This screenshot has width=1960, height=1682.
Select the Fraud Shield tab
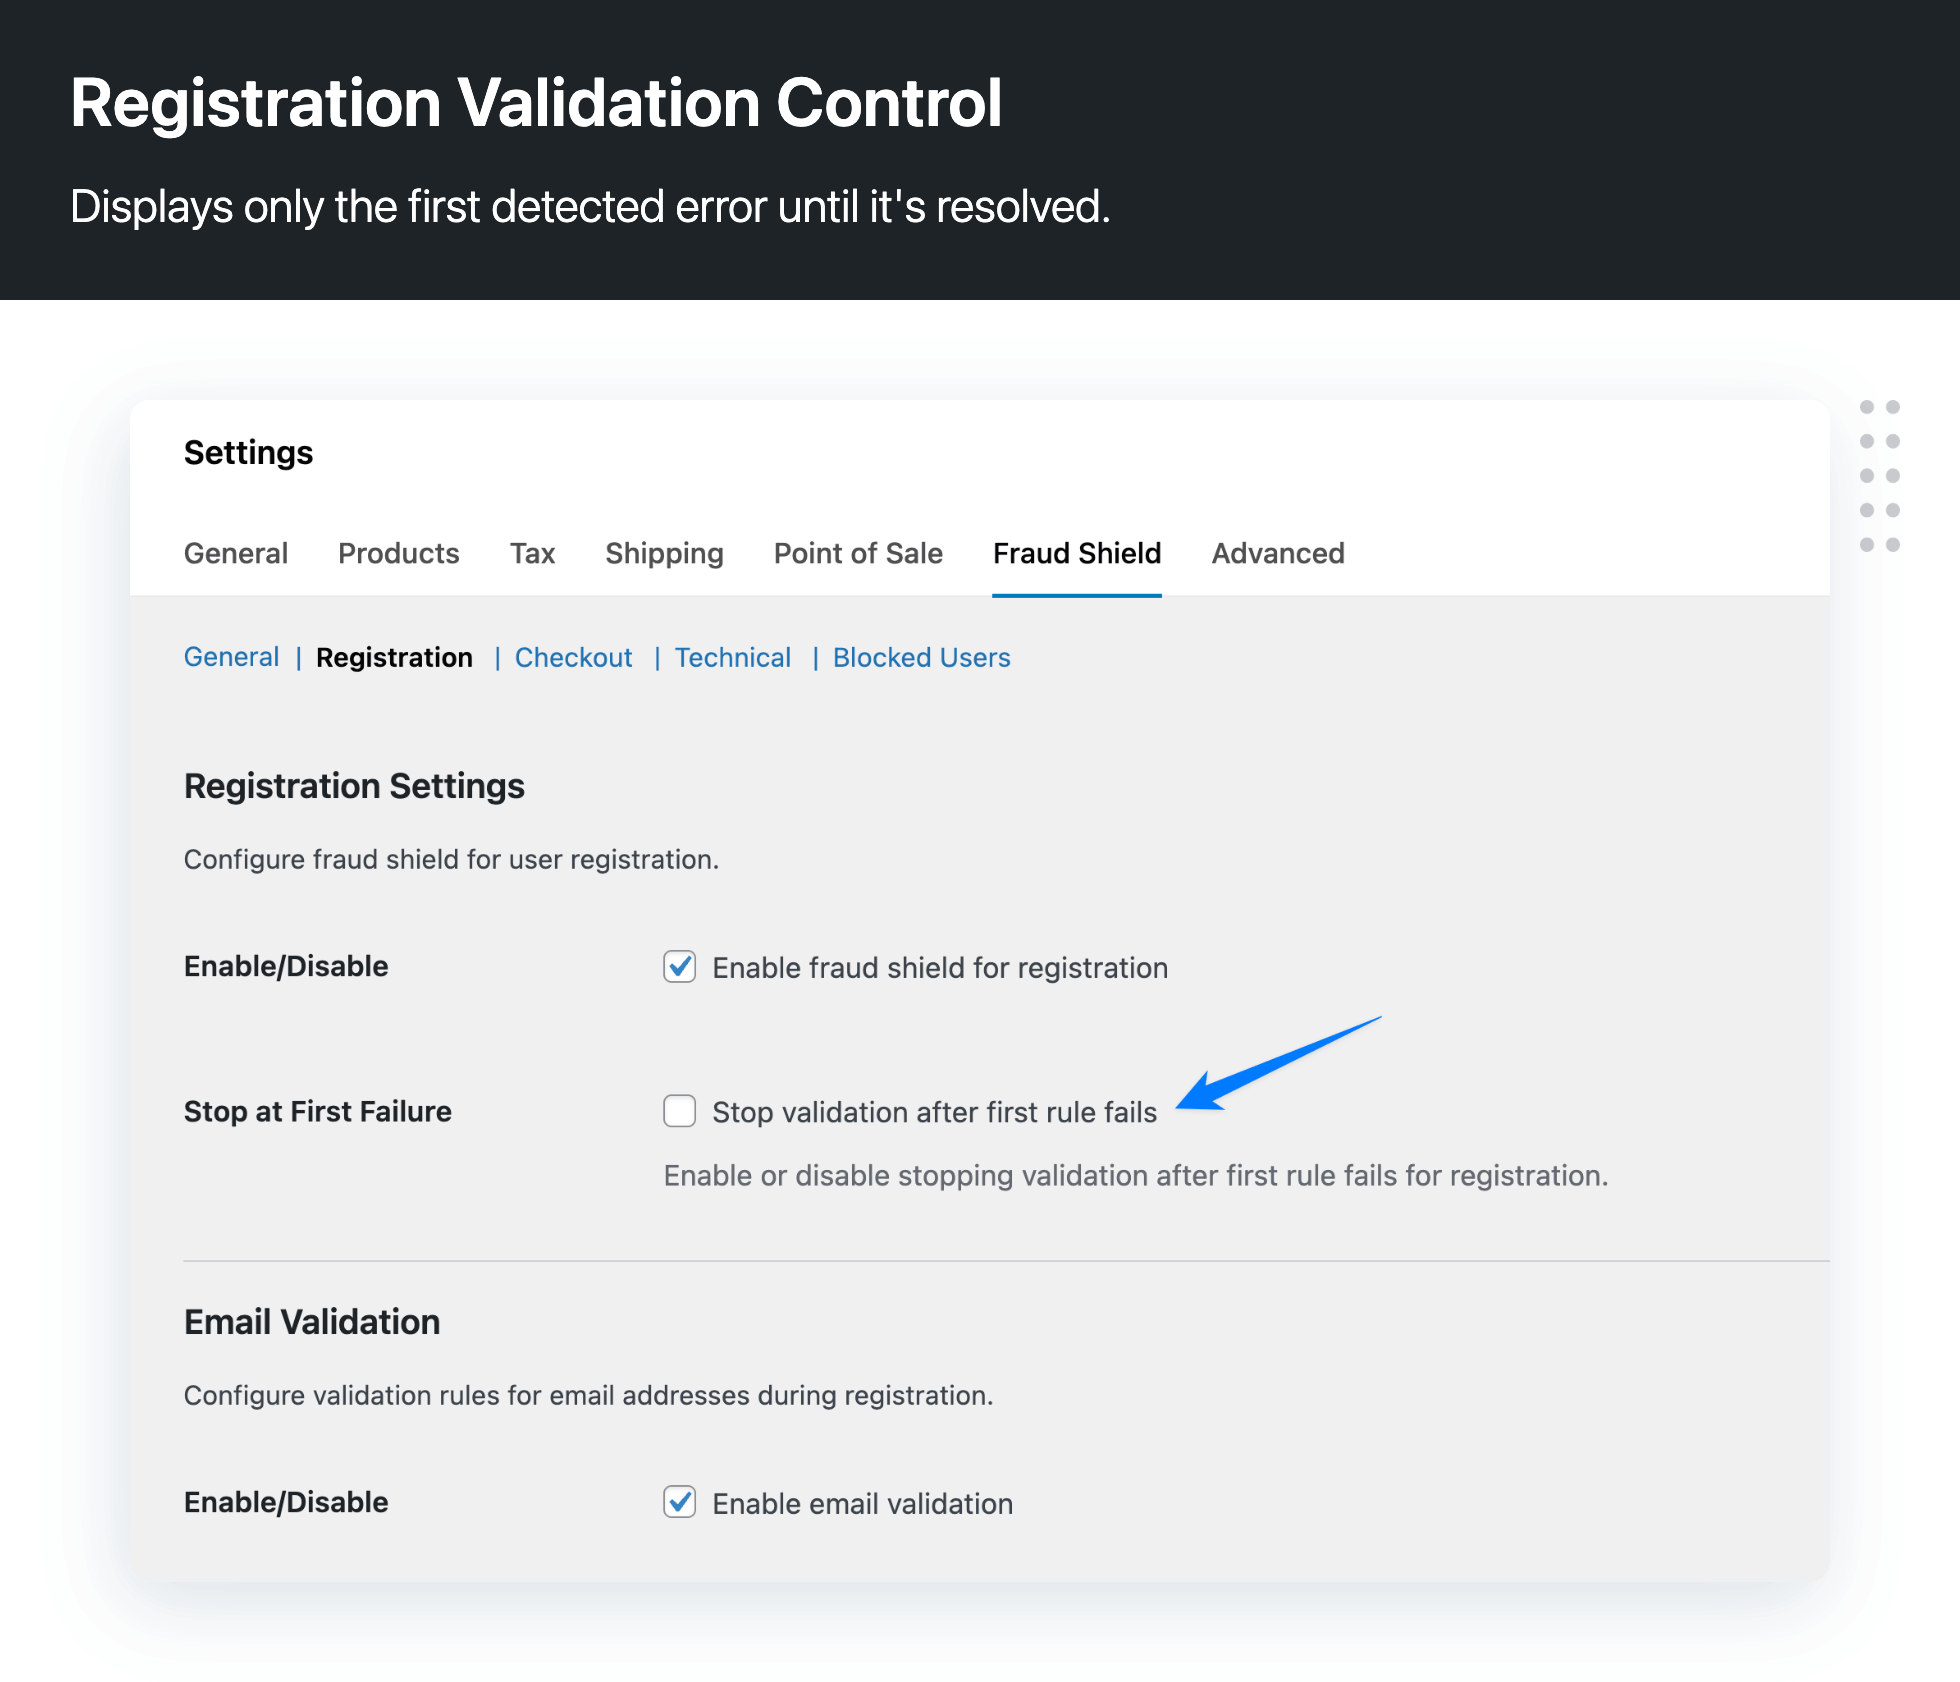1076,553
